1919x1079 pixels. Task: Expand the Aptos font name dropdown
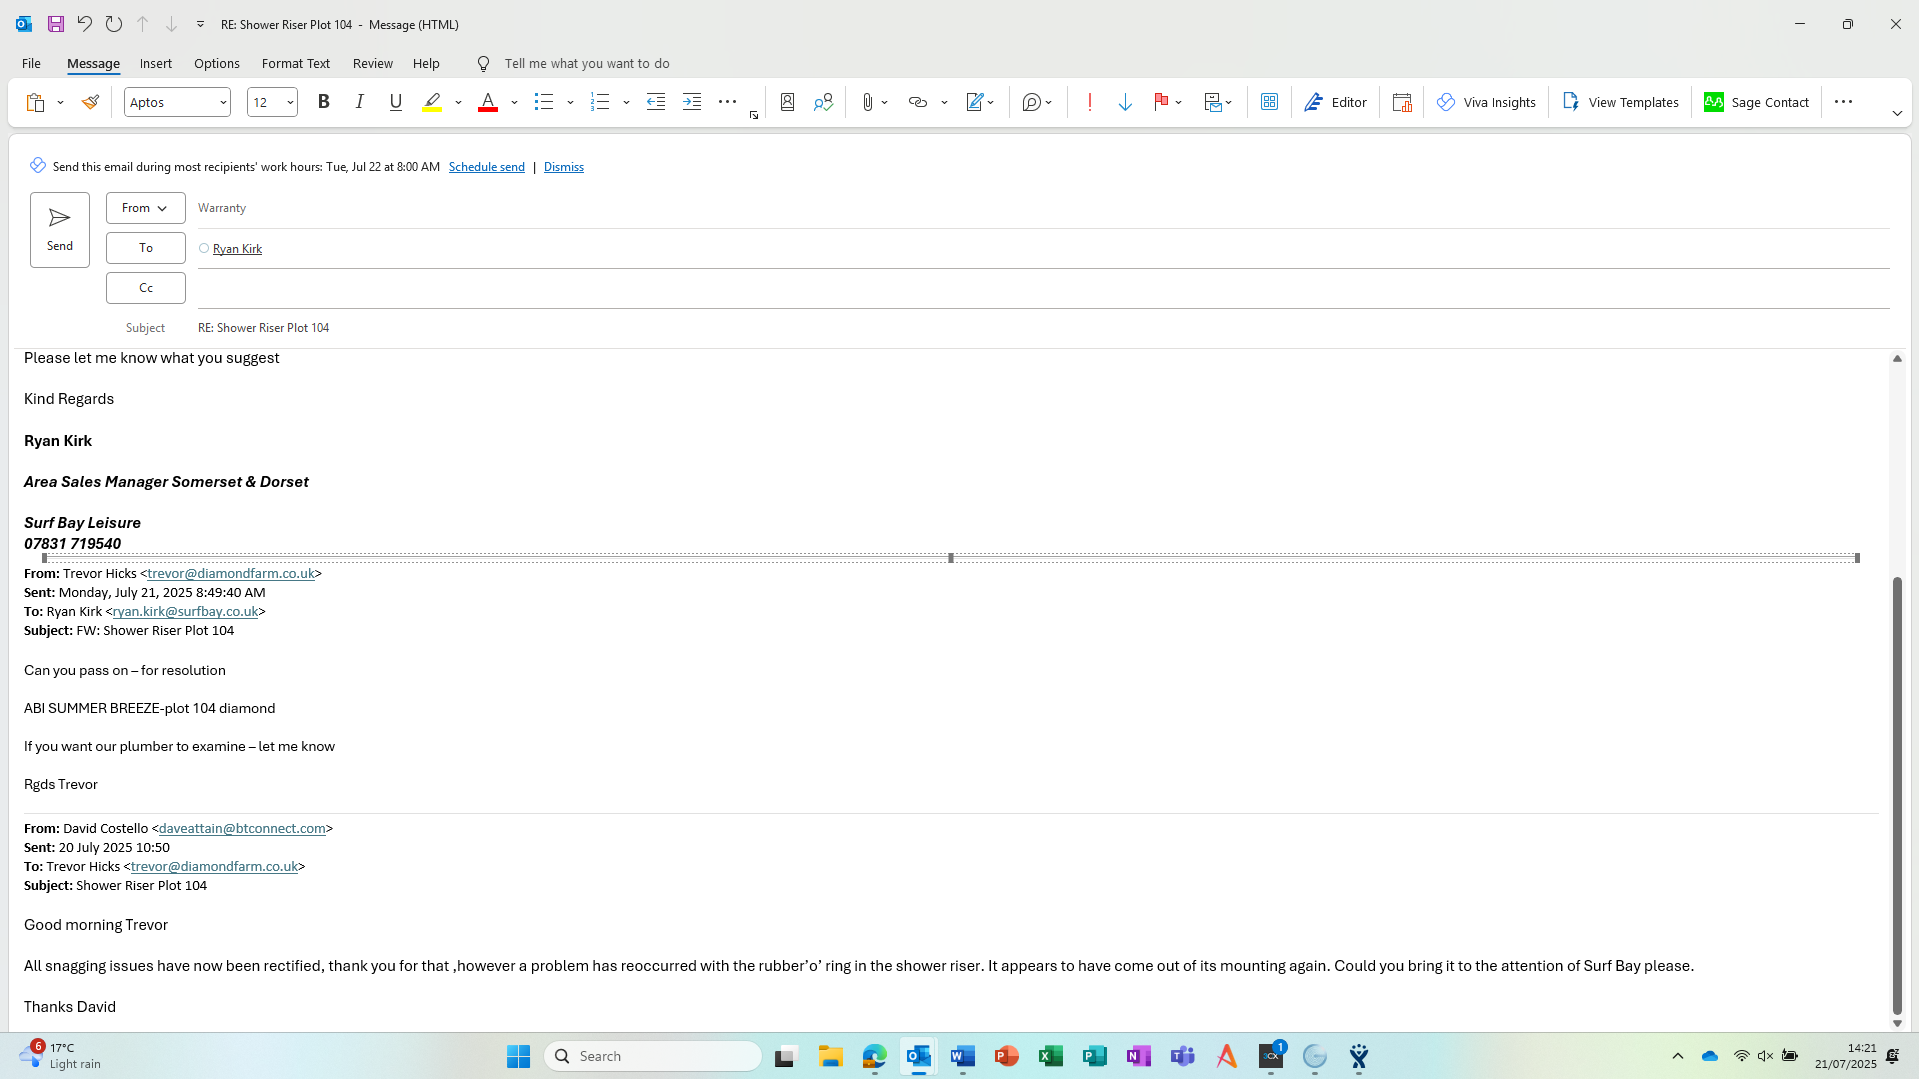[222, 102]
